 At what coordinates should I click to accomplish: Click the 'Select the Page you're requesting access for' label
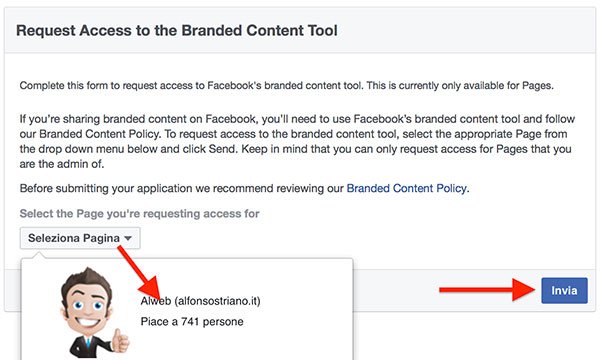(x=139, y=213)
